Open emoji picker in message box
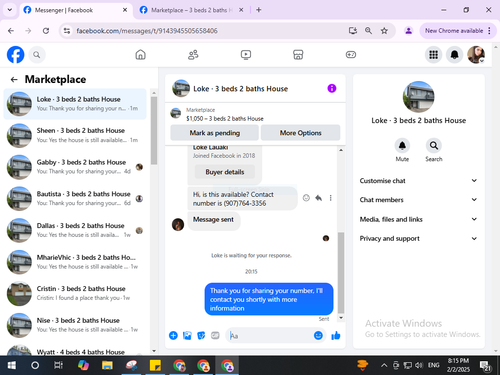Viewport: 500px width, 375px height. point(318,335)
